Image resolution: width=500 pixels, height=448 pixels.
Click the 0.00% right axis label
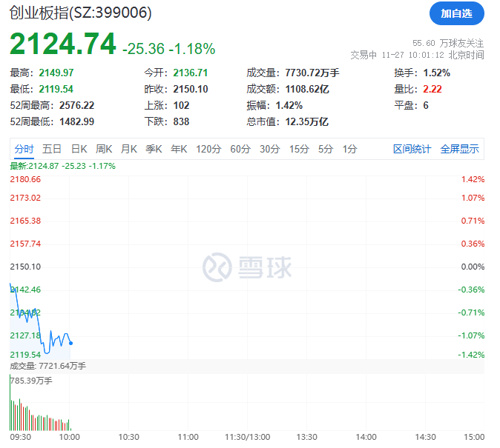(472, 267)
